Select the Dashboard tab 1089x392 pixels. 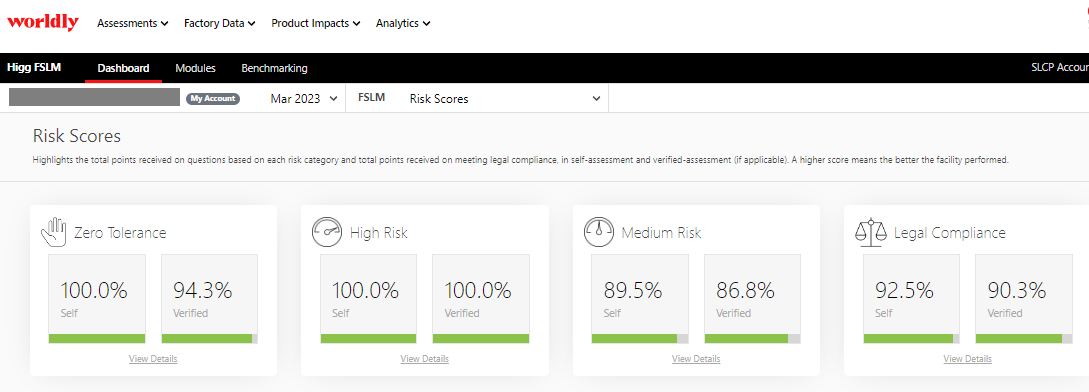pos(124,68)
